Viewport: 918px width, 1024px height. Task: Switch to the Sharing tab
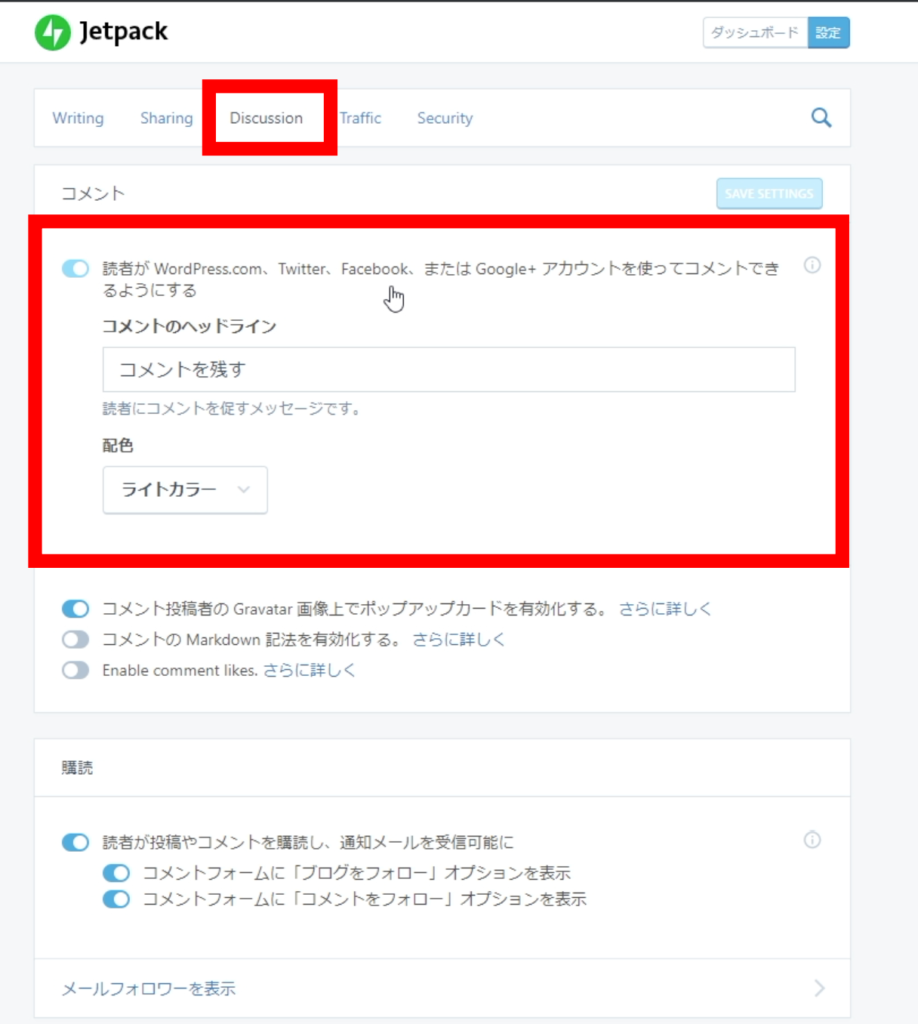tap(166, 118)
